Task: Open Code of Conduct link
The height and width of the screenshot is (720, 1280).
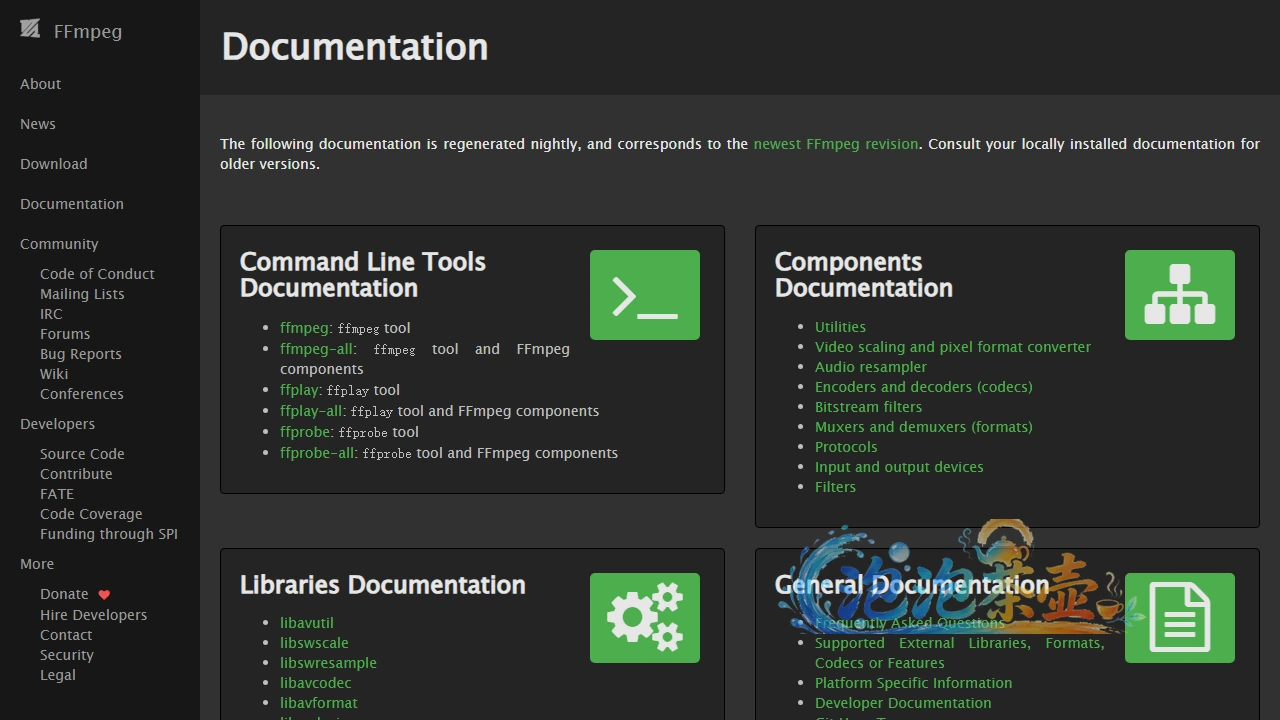Action: (x=97, y=274)
